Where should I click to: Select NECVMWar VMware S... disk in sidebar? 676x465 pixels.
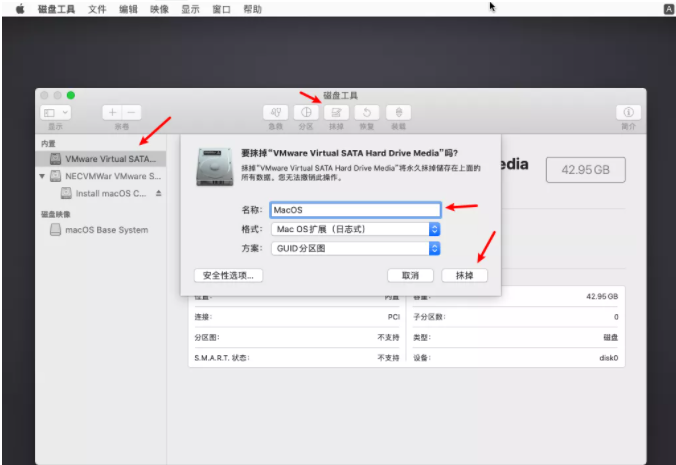tap(101, 176)
